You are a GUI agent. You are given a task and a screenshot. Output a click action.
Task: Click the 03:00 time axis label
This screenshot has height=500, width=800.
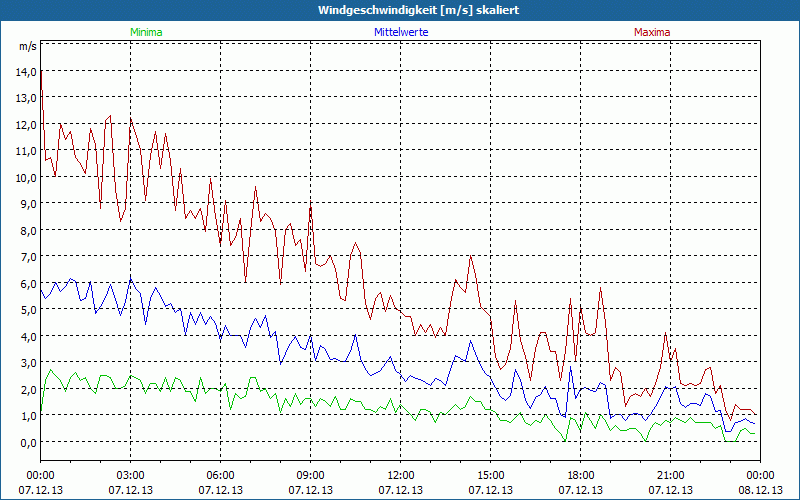pyautogui.click(x=131, y=476)
